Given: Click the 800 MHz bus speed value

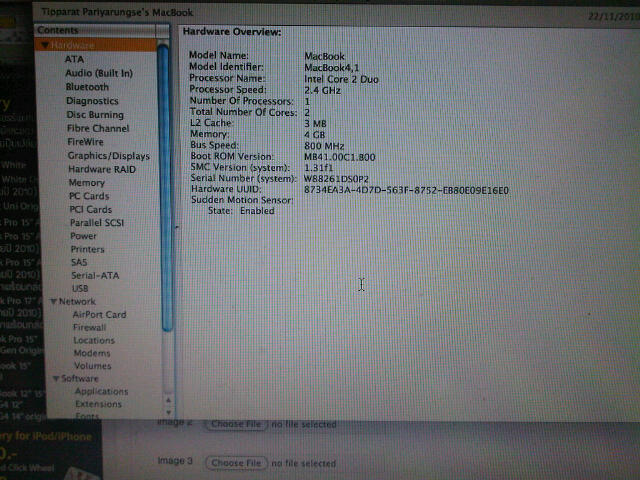Looking at the screenshot, I should tap(324, 146).
